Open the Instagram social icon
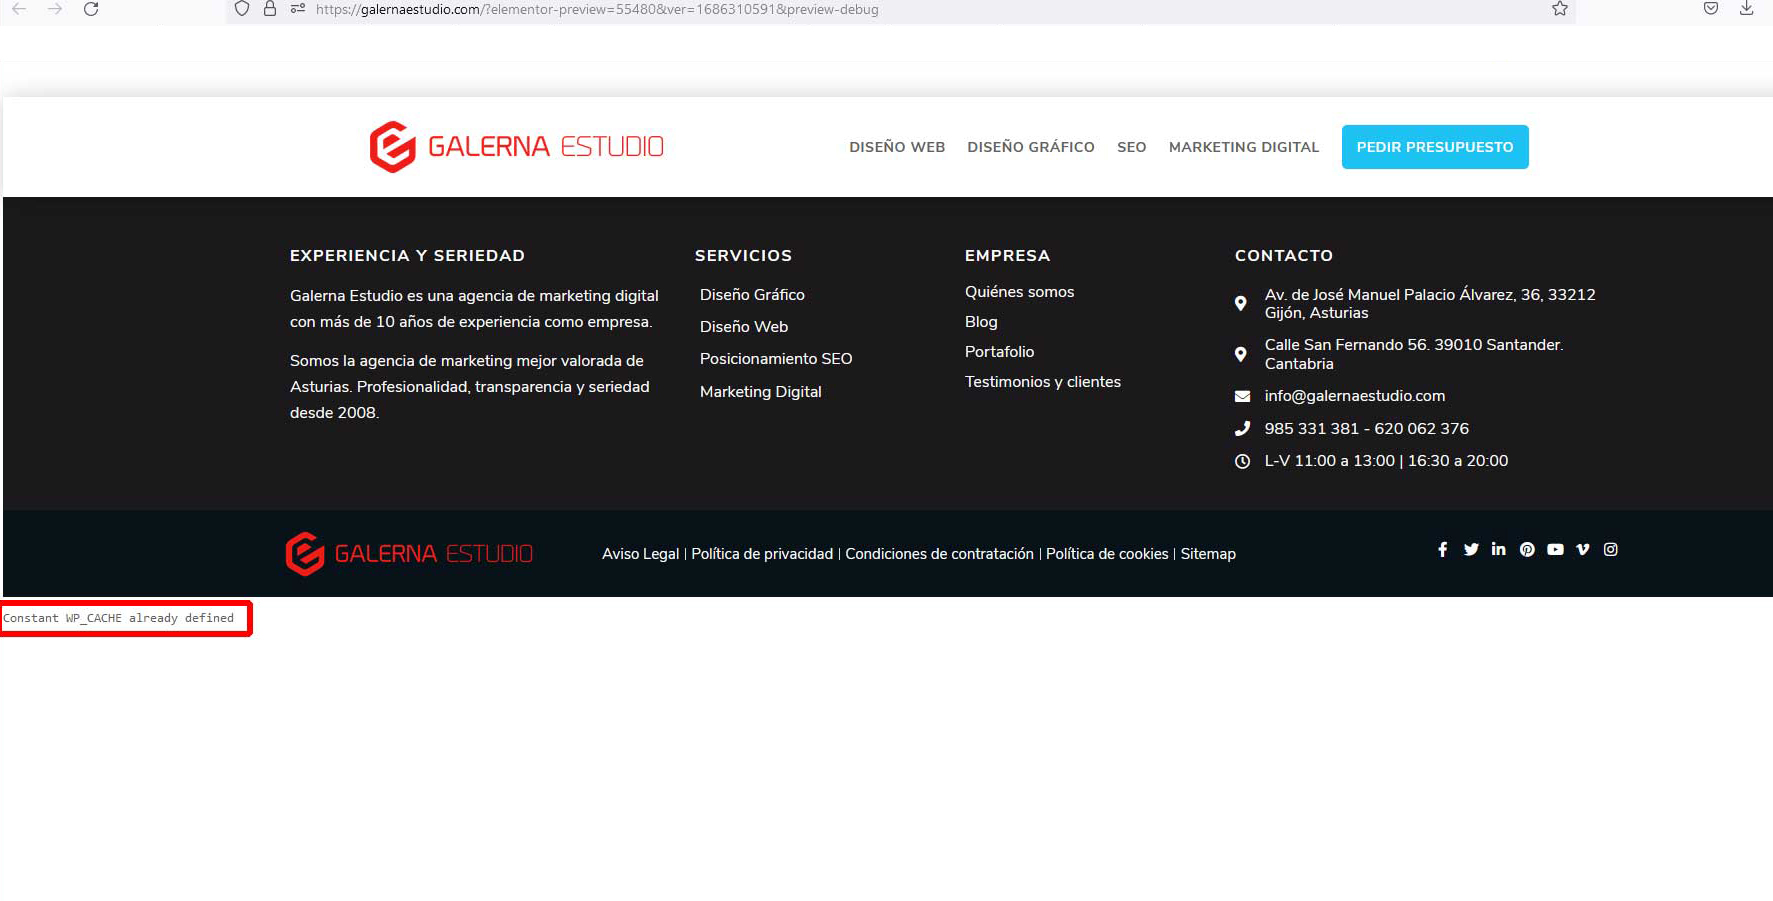 tap(1611, 549)
